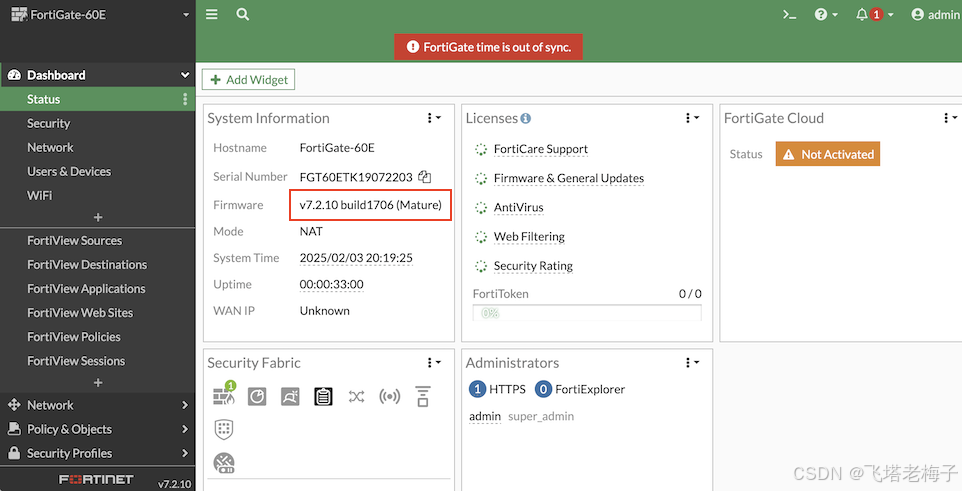Expand the Network main menu
The width and height of the screenshot is (962, 491).
point(98,405)
